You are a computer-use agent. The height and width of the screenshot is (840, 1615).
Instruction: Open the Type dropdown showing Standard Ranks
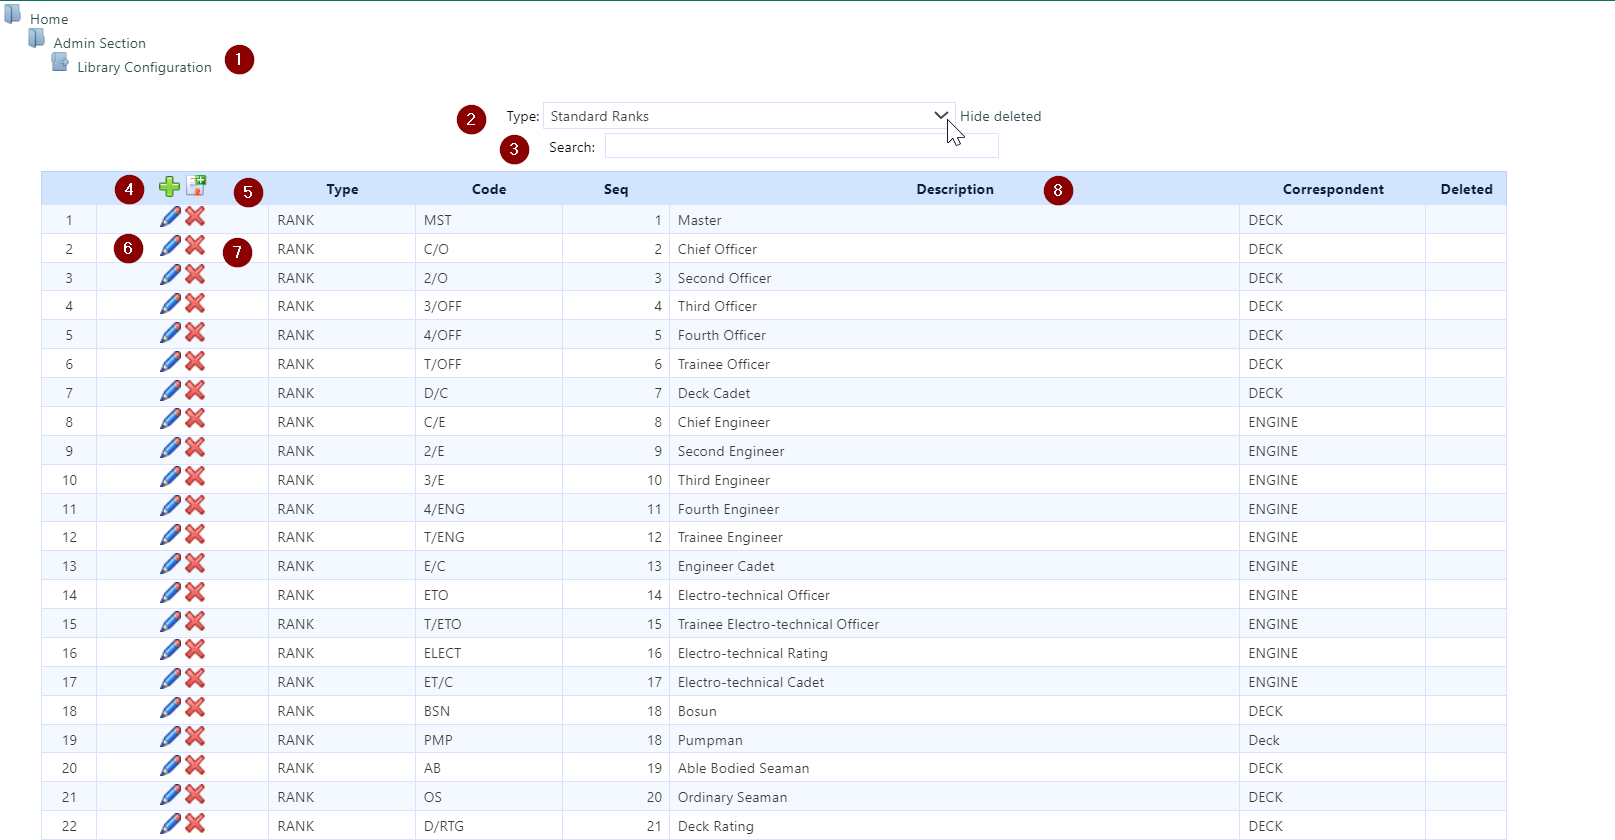(748, 116)
